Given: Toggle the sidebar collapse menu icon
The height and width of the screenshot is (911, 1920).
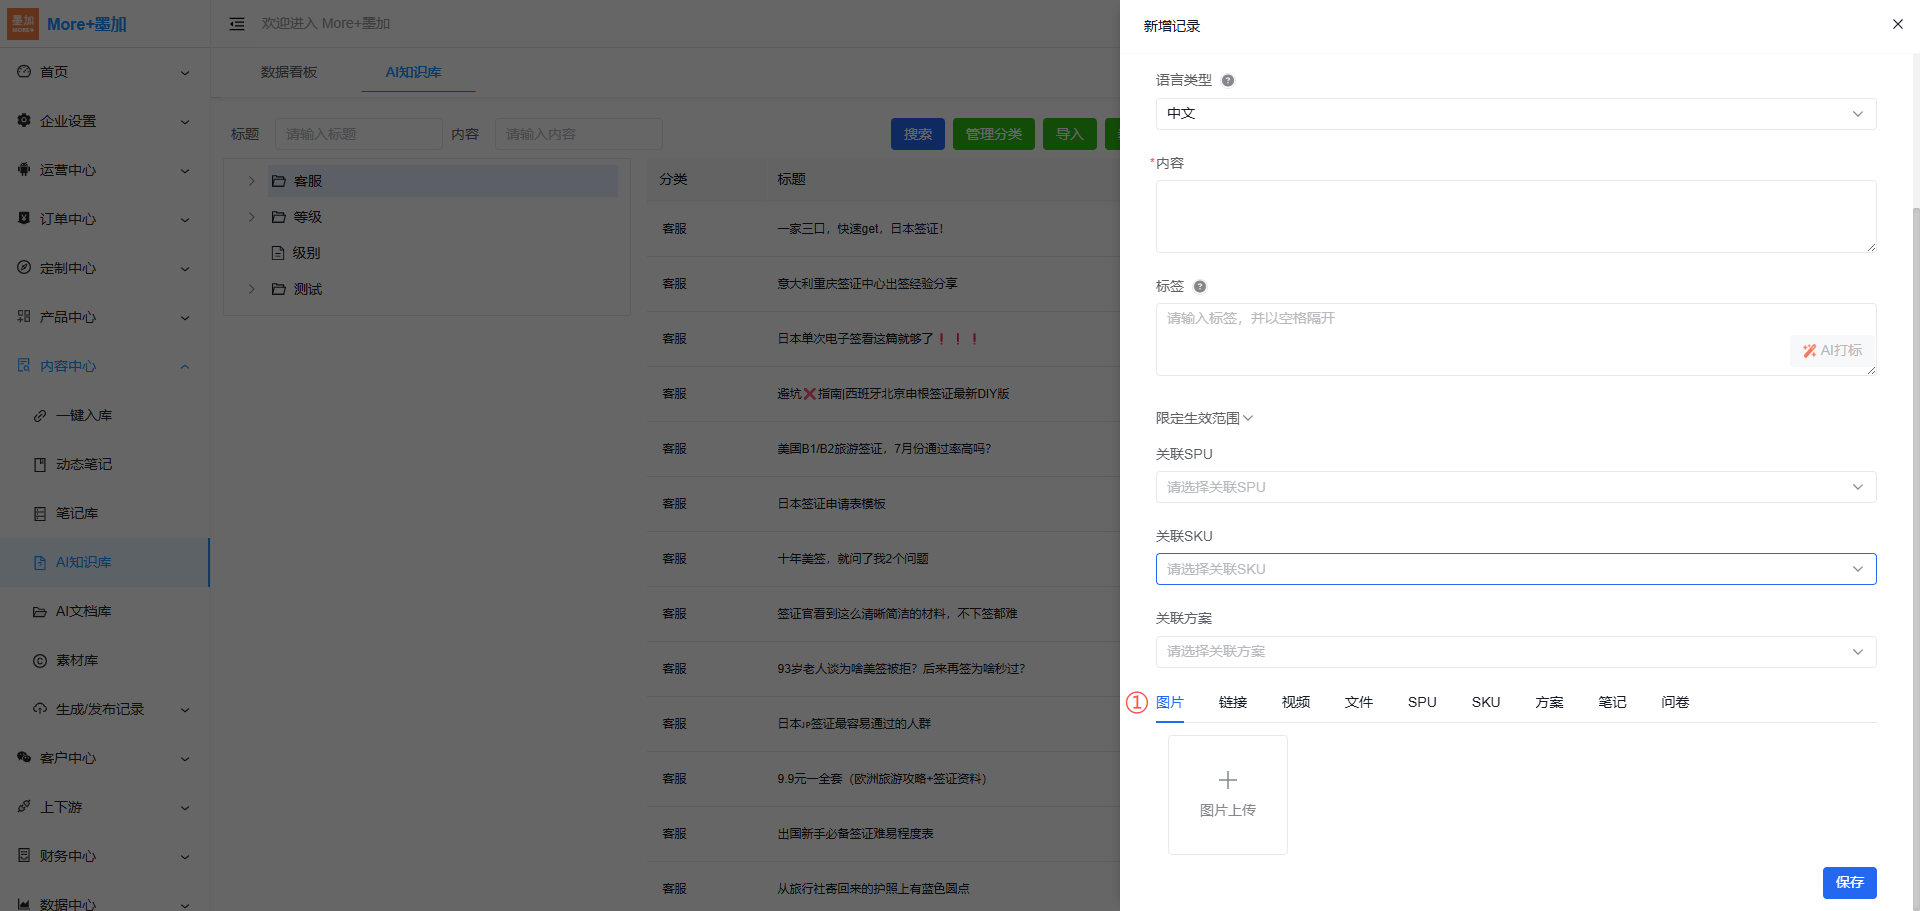Looking at the screenshot, I should (x=237, y=24).
